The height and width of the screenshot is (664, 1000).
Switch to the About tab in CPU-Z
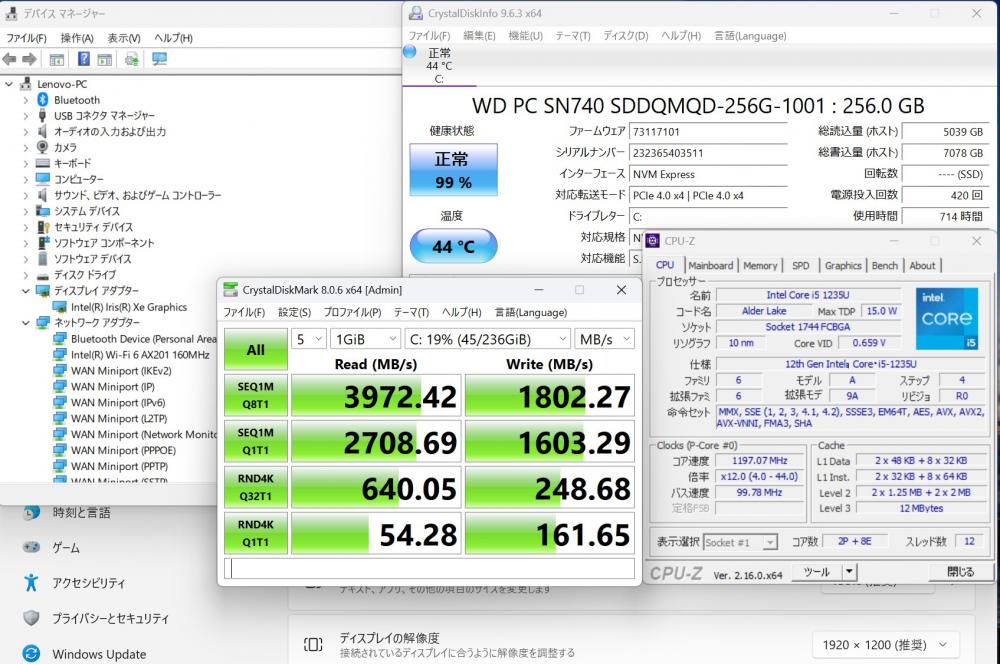[922, 265]
